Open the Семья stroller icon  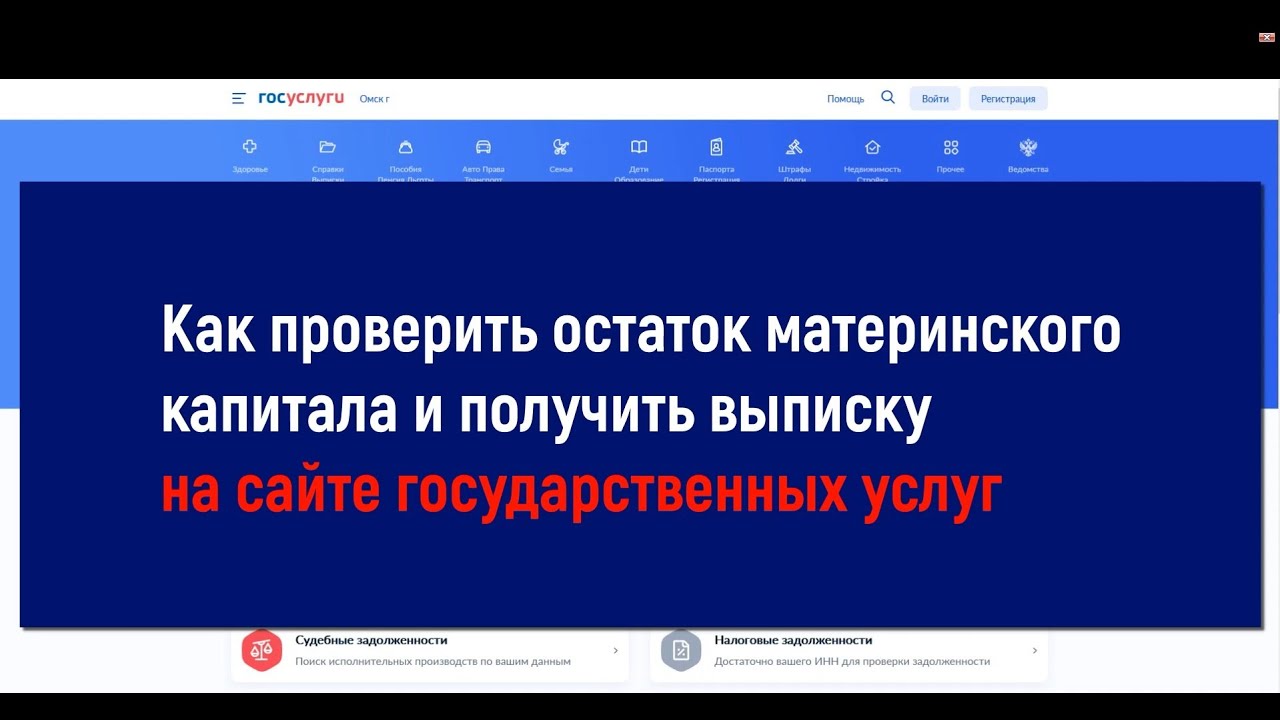pos(561,147)
